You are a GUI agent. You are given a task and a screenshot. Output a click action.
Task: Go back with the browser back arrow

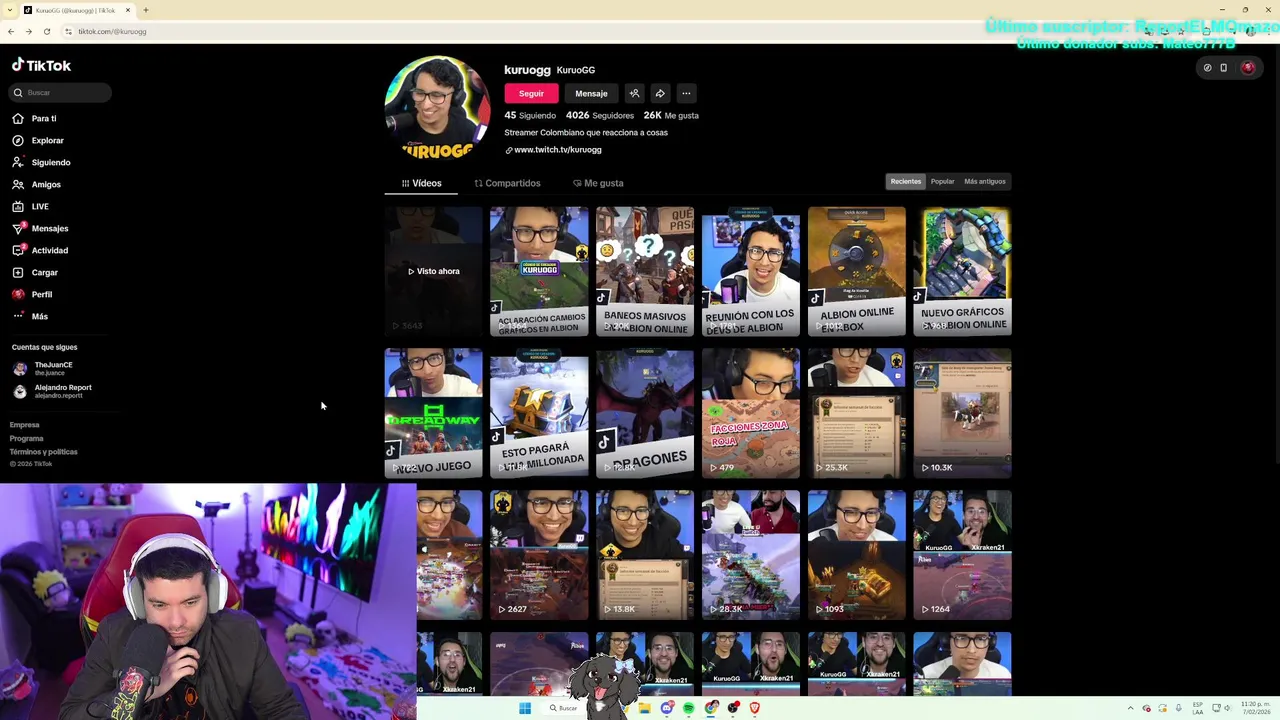(x=11, y=31)
